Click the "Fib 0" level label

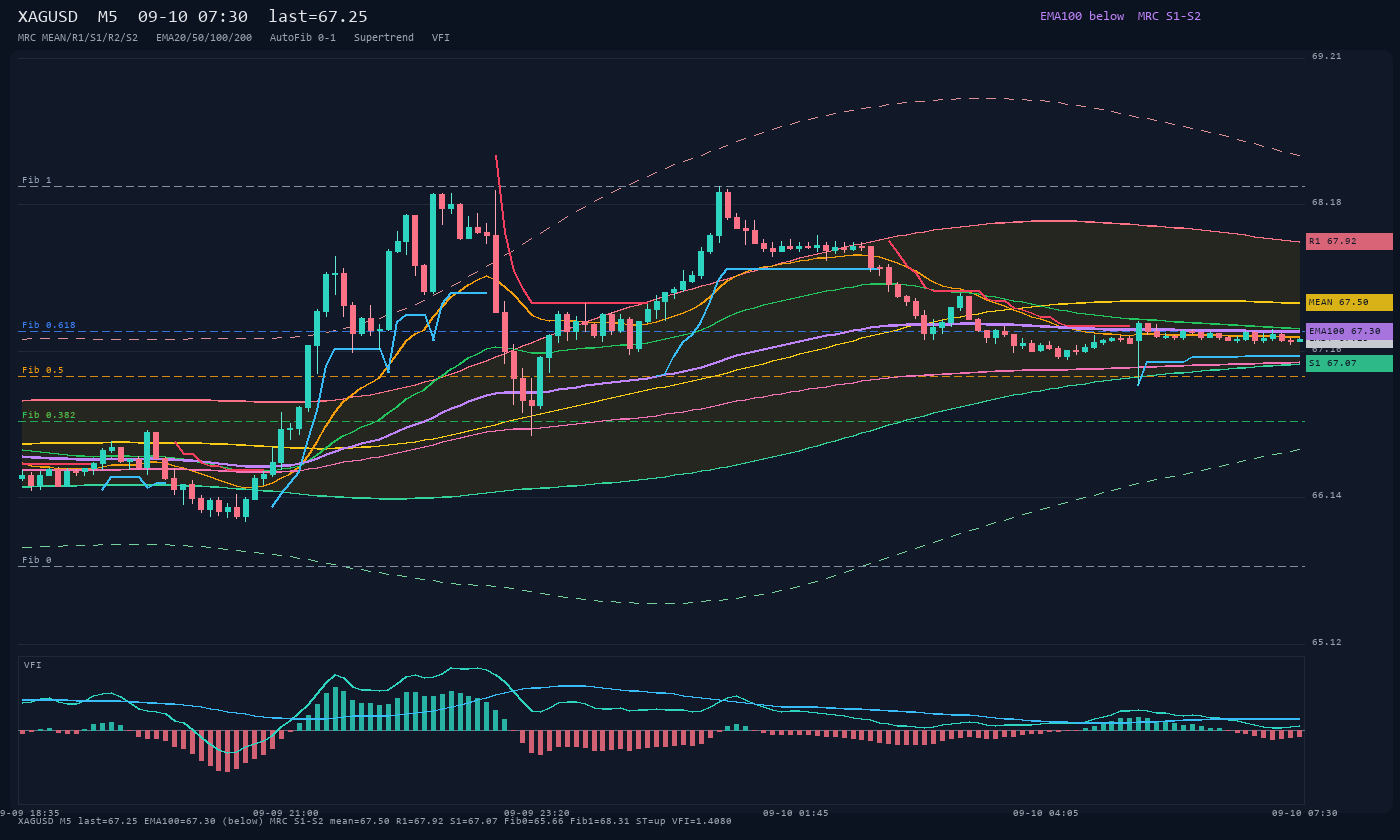pos(37,560)
